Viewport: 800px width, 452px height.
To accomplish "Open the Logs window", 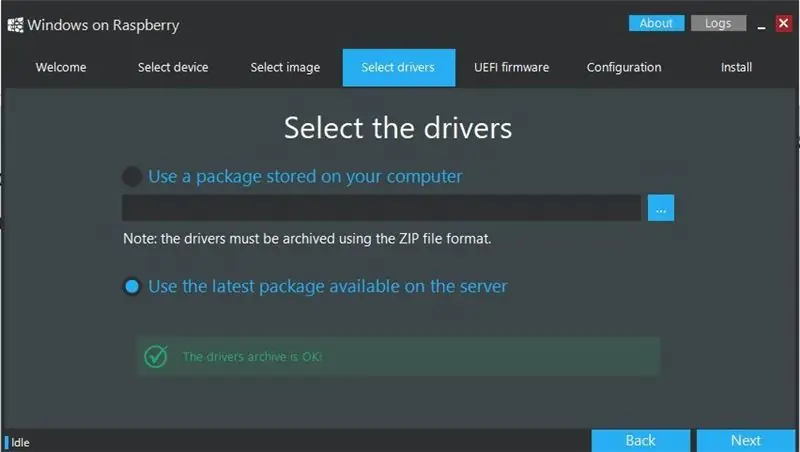I will click(718, 23).
